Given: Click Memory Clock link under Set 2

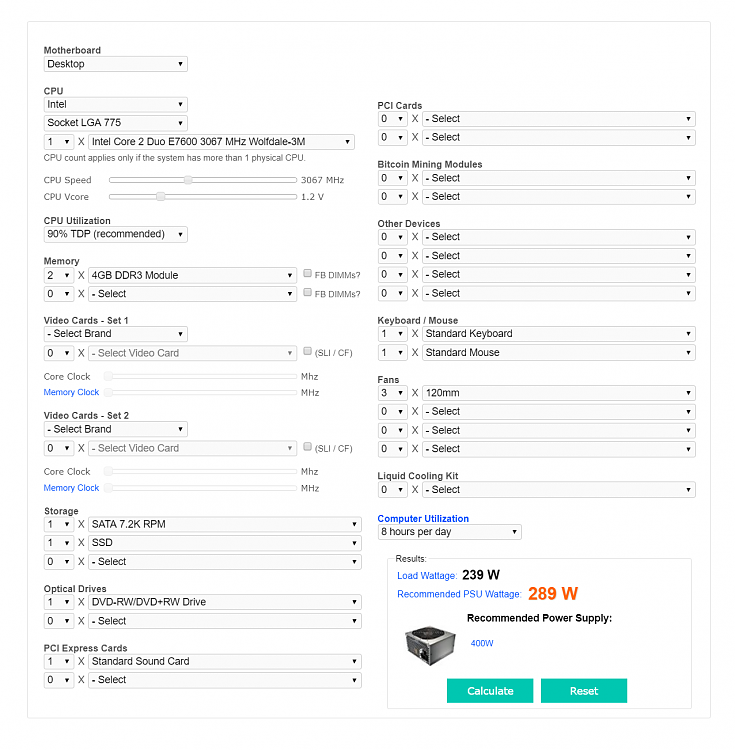Looking at the screenshot, I should [71, 488].
